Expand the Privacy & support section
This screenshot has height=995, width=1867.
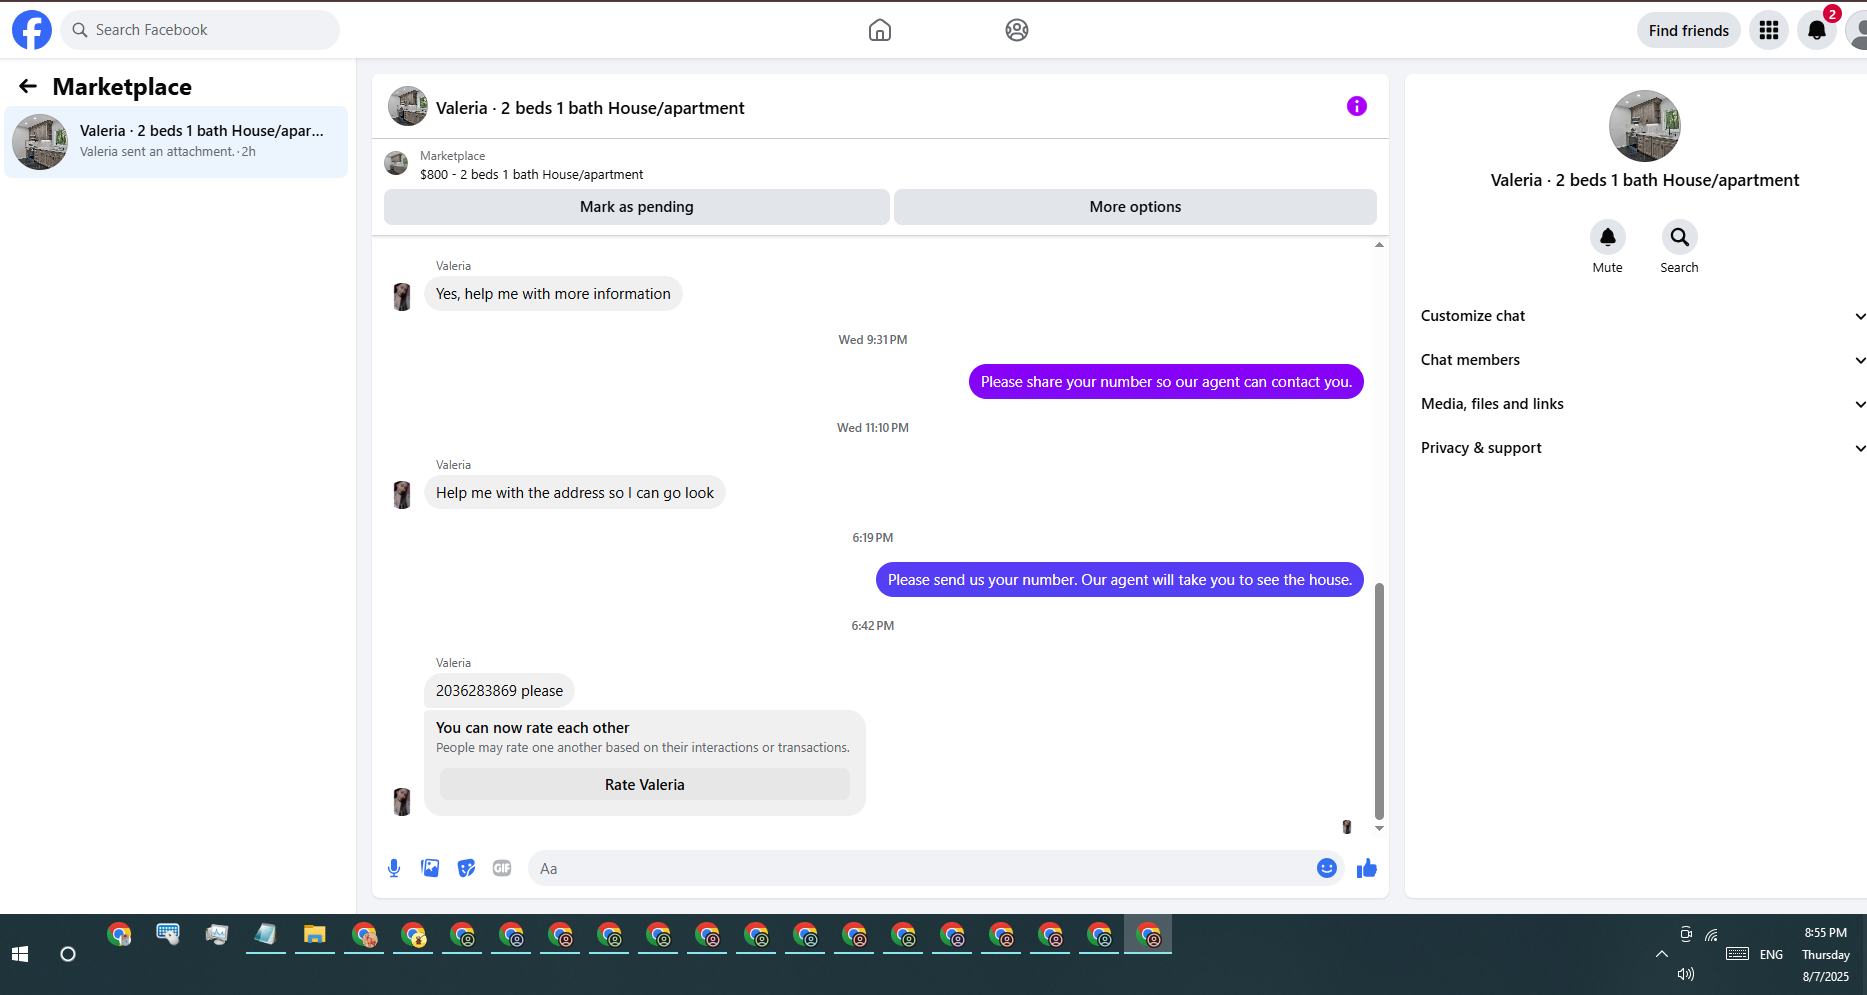pos(1643,448)
